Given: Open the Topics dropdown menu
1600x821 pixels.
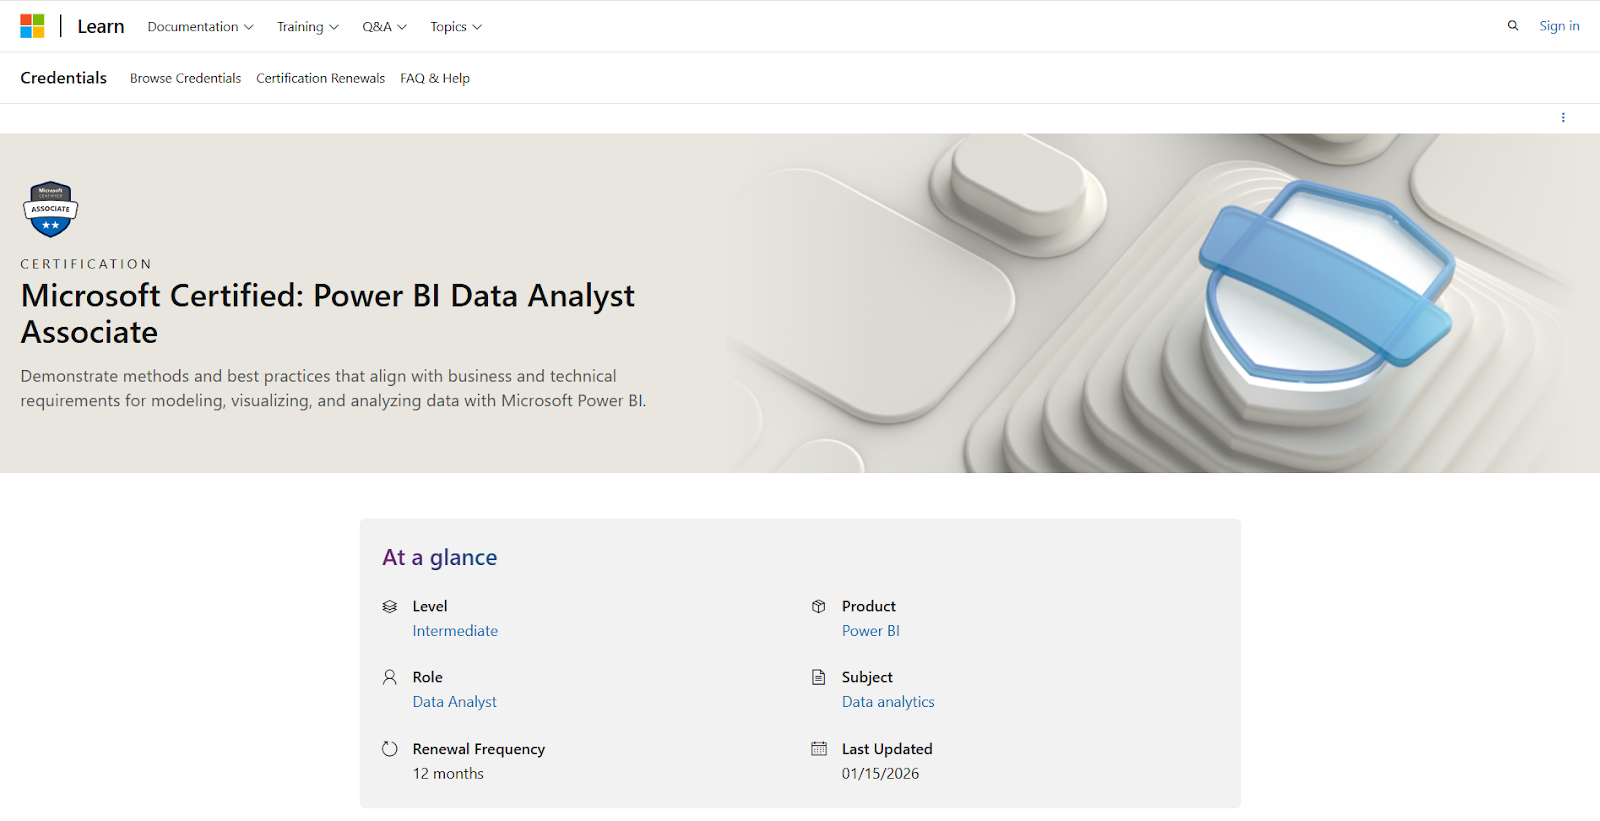Looking at the screenshot, I should [x=456, y=27].
